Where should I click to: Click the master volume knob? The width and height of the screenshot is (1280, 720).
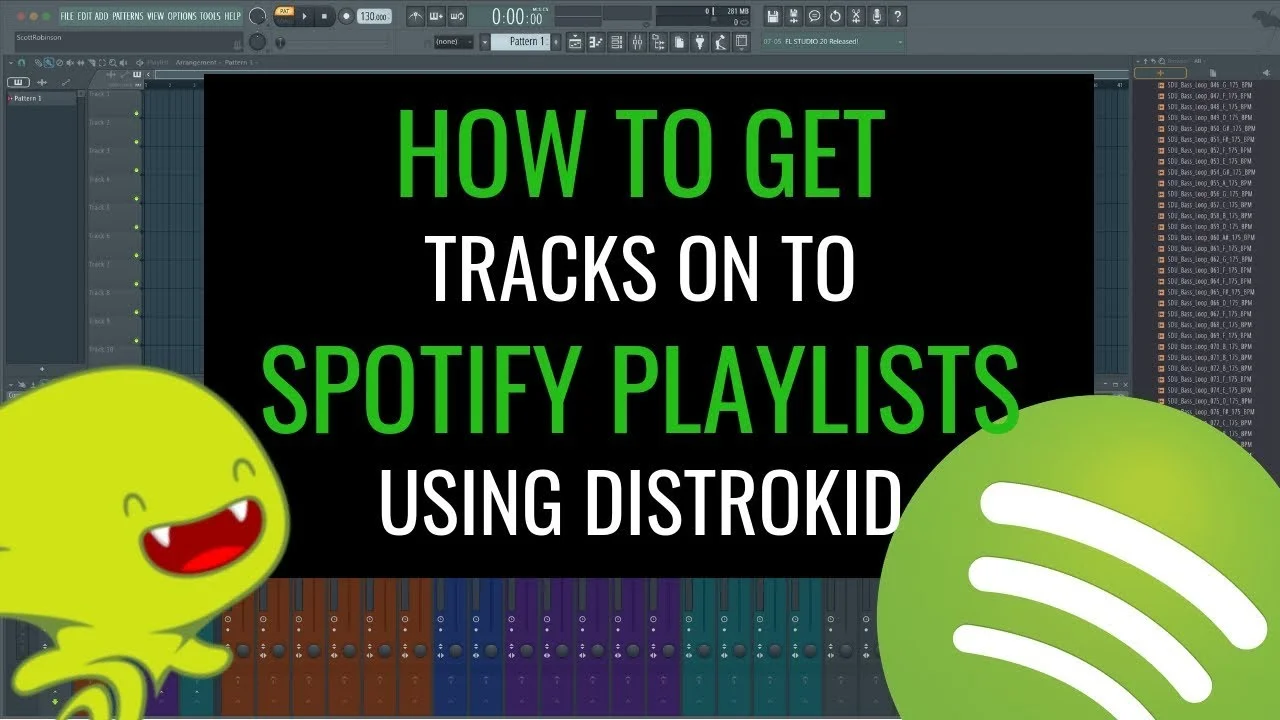coord(258,16)
